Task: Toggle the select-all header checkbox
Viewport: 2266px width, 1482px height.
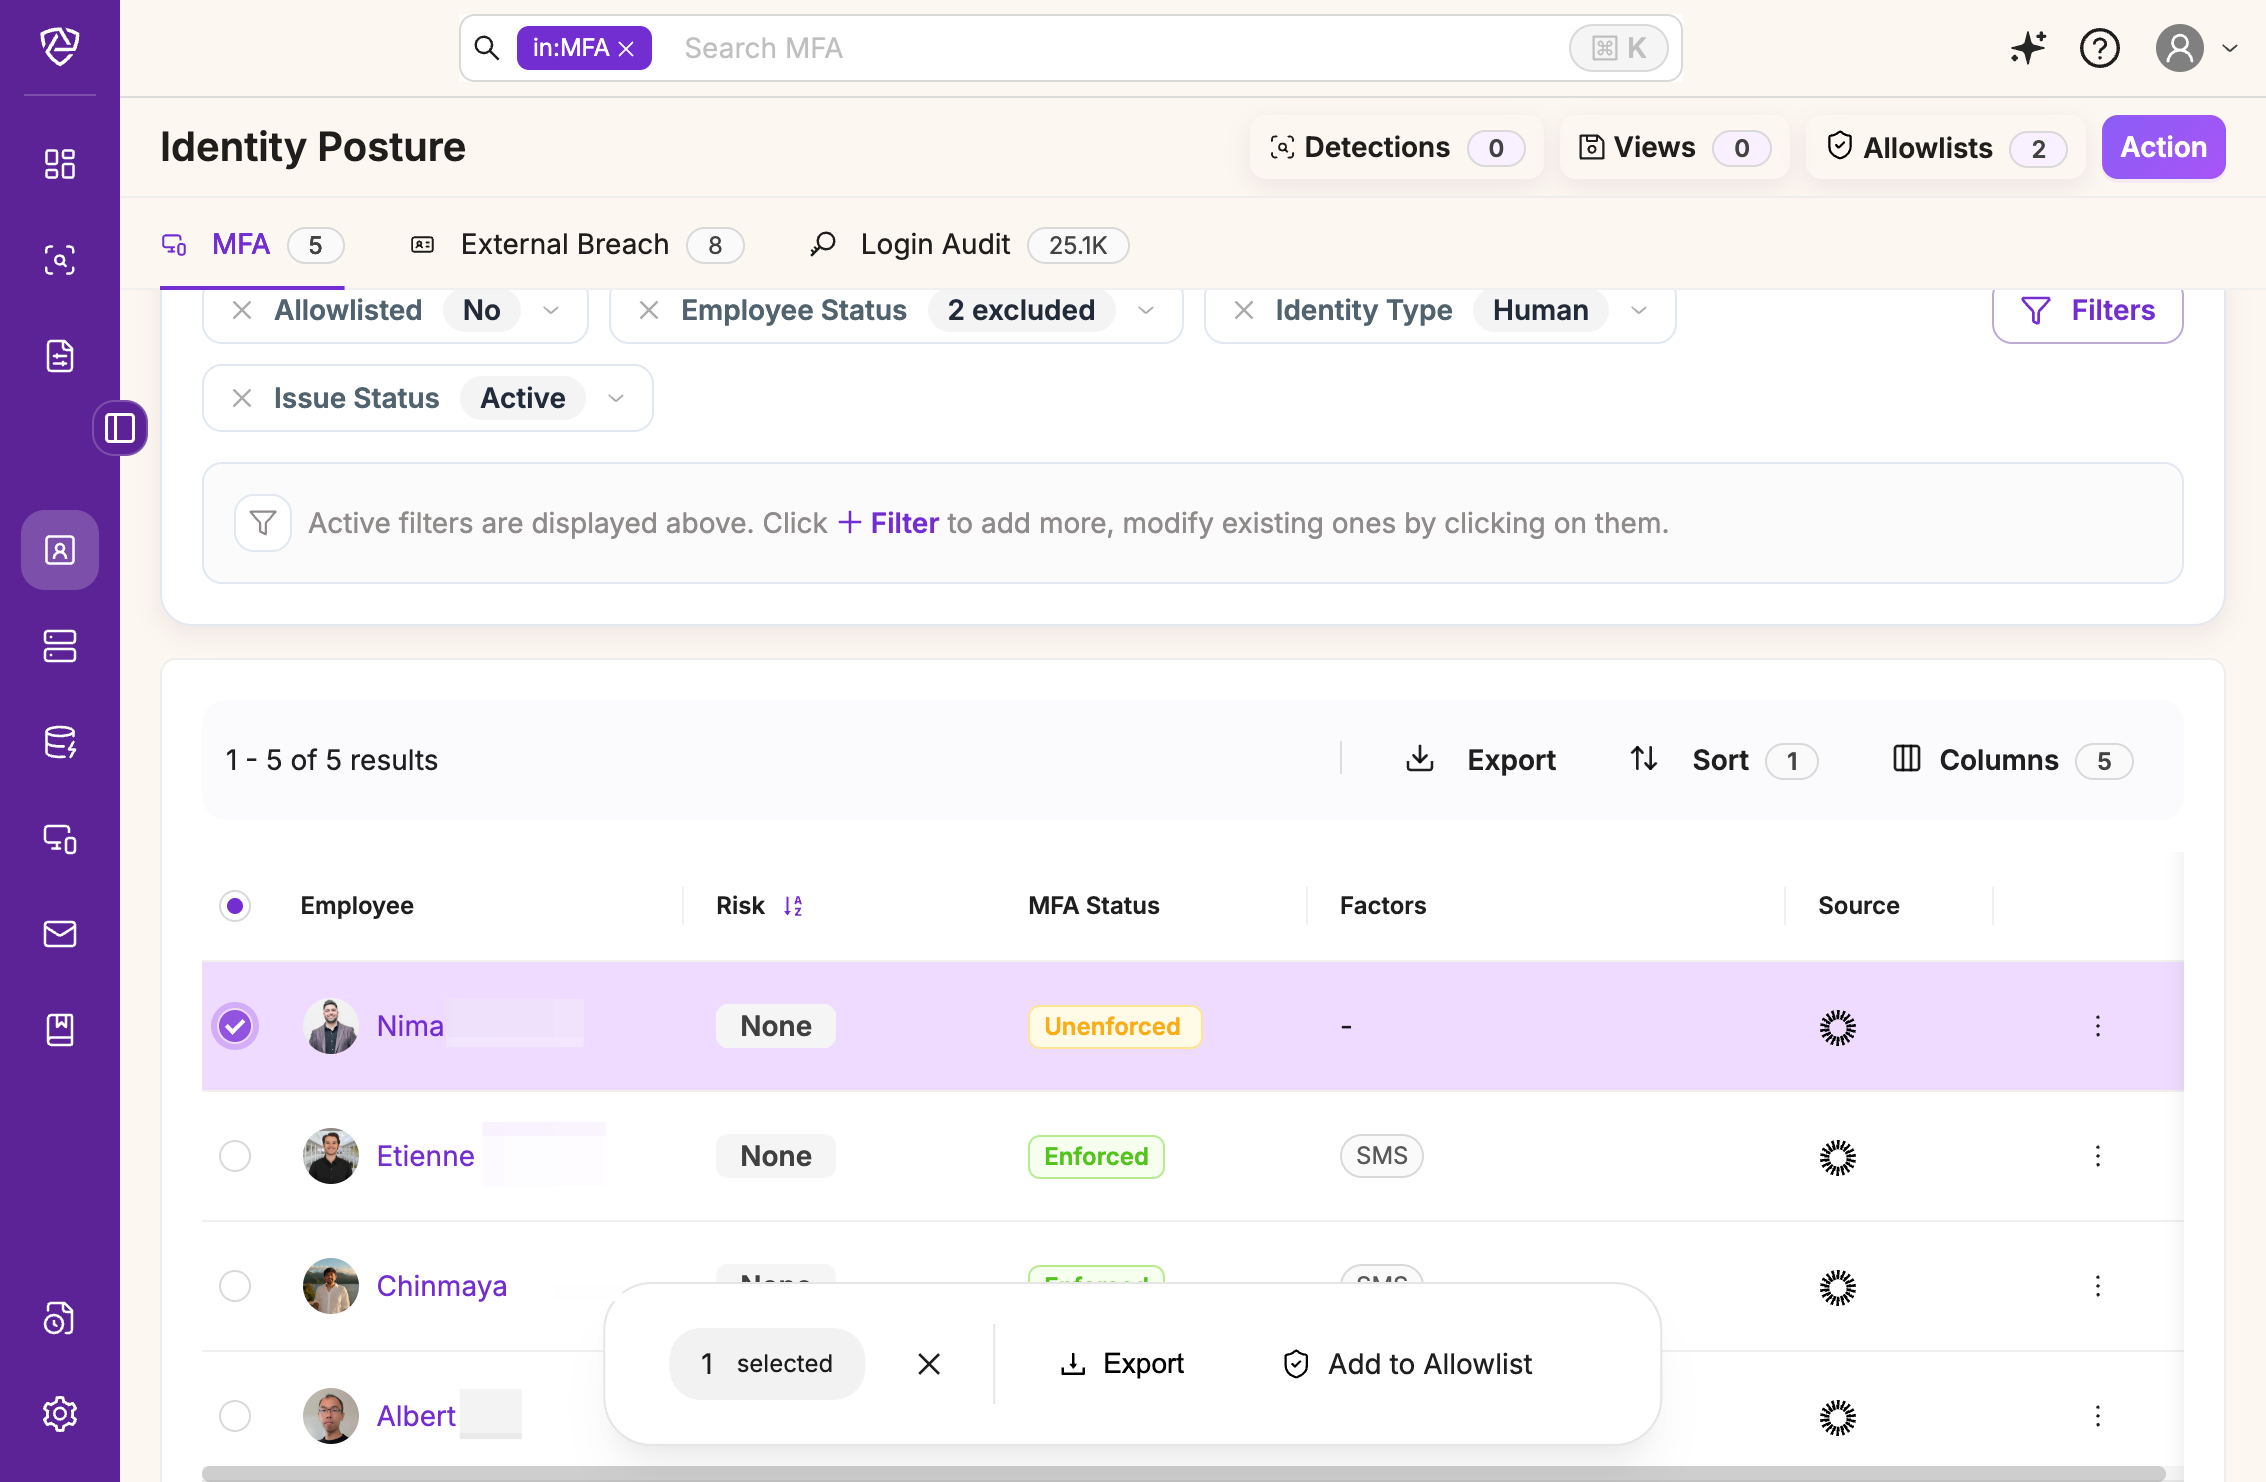Action: coord(235,906)
